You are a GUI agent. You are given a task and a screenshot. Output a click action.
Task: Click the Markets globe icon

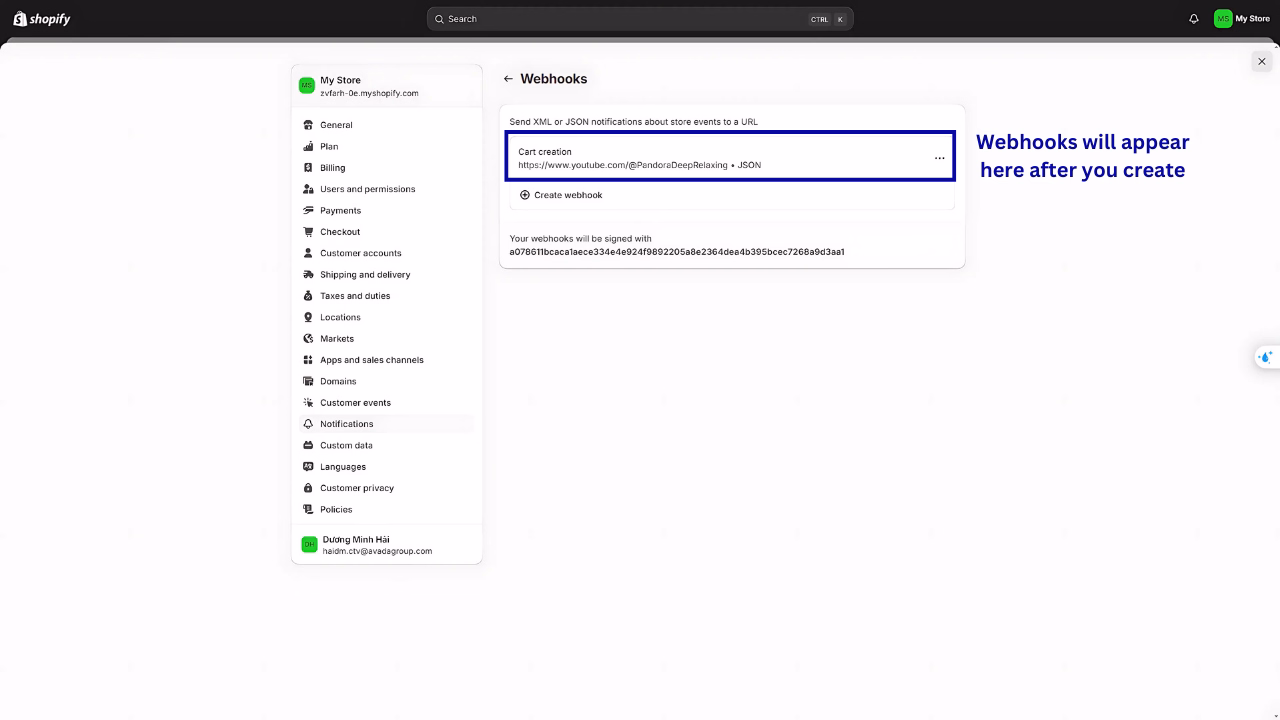coord(308,338)
